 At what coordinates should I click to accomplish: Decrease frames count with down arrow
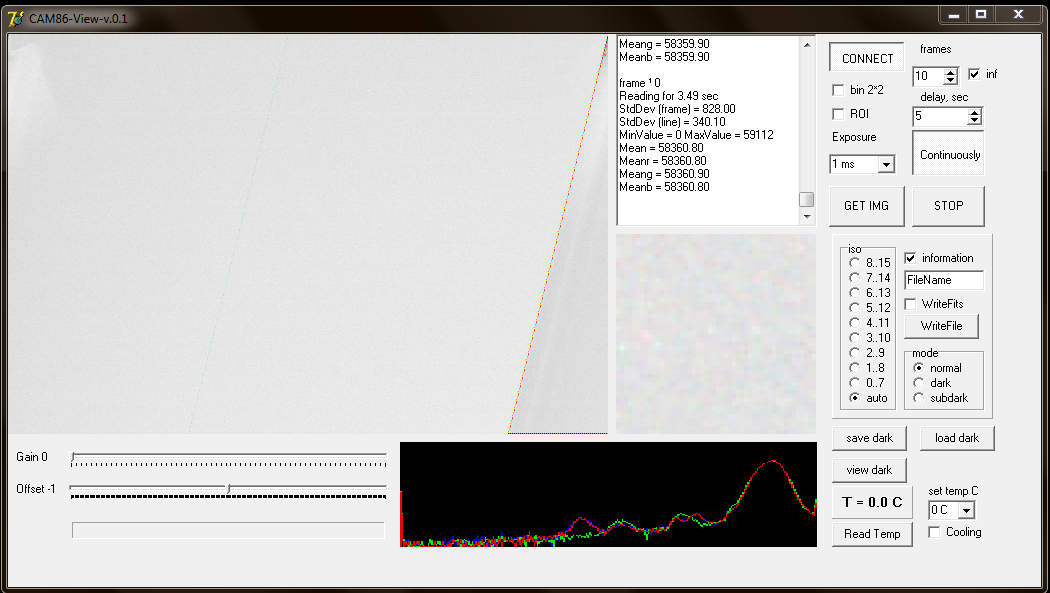[951, 80]
